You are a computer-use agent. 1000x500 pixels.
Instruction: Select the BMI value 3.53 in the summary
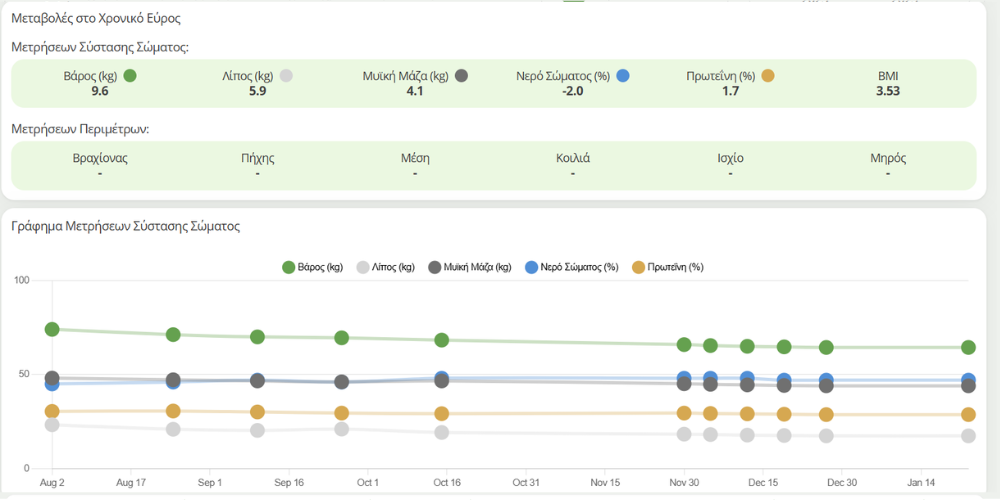(888, 92)
